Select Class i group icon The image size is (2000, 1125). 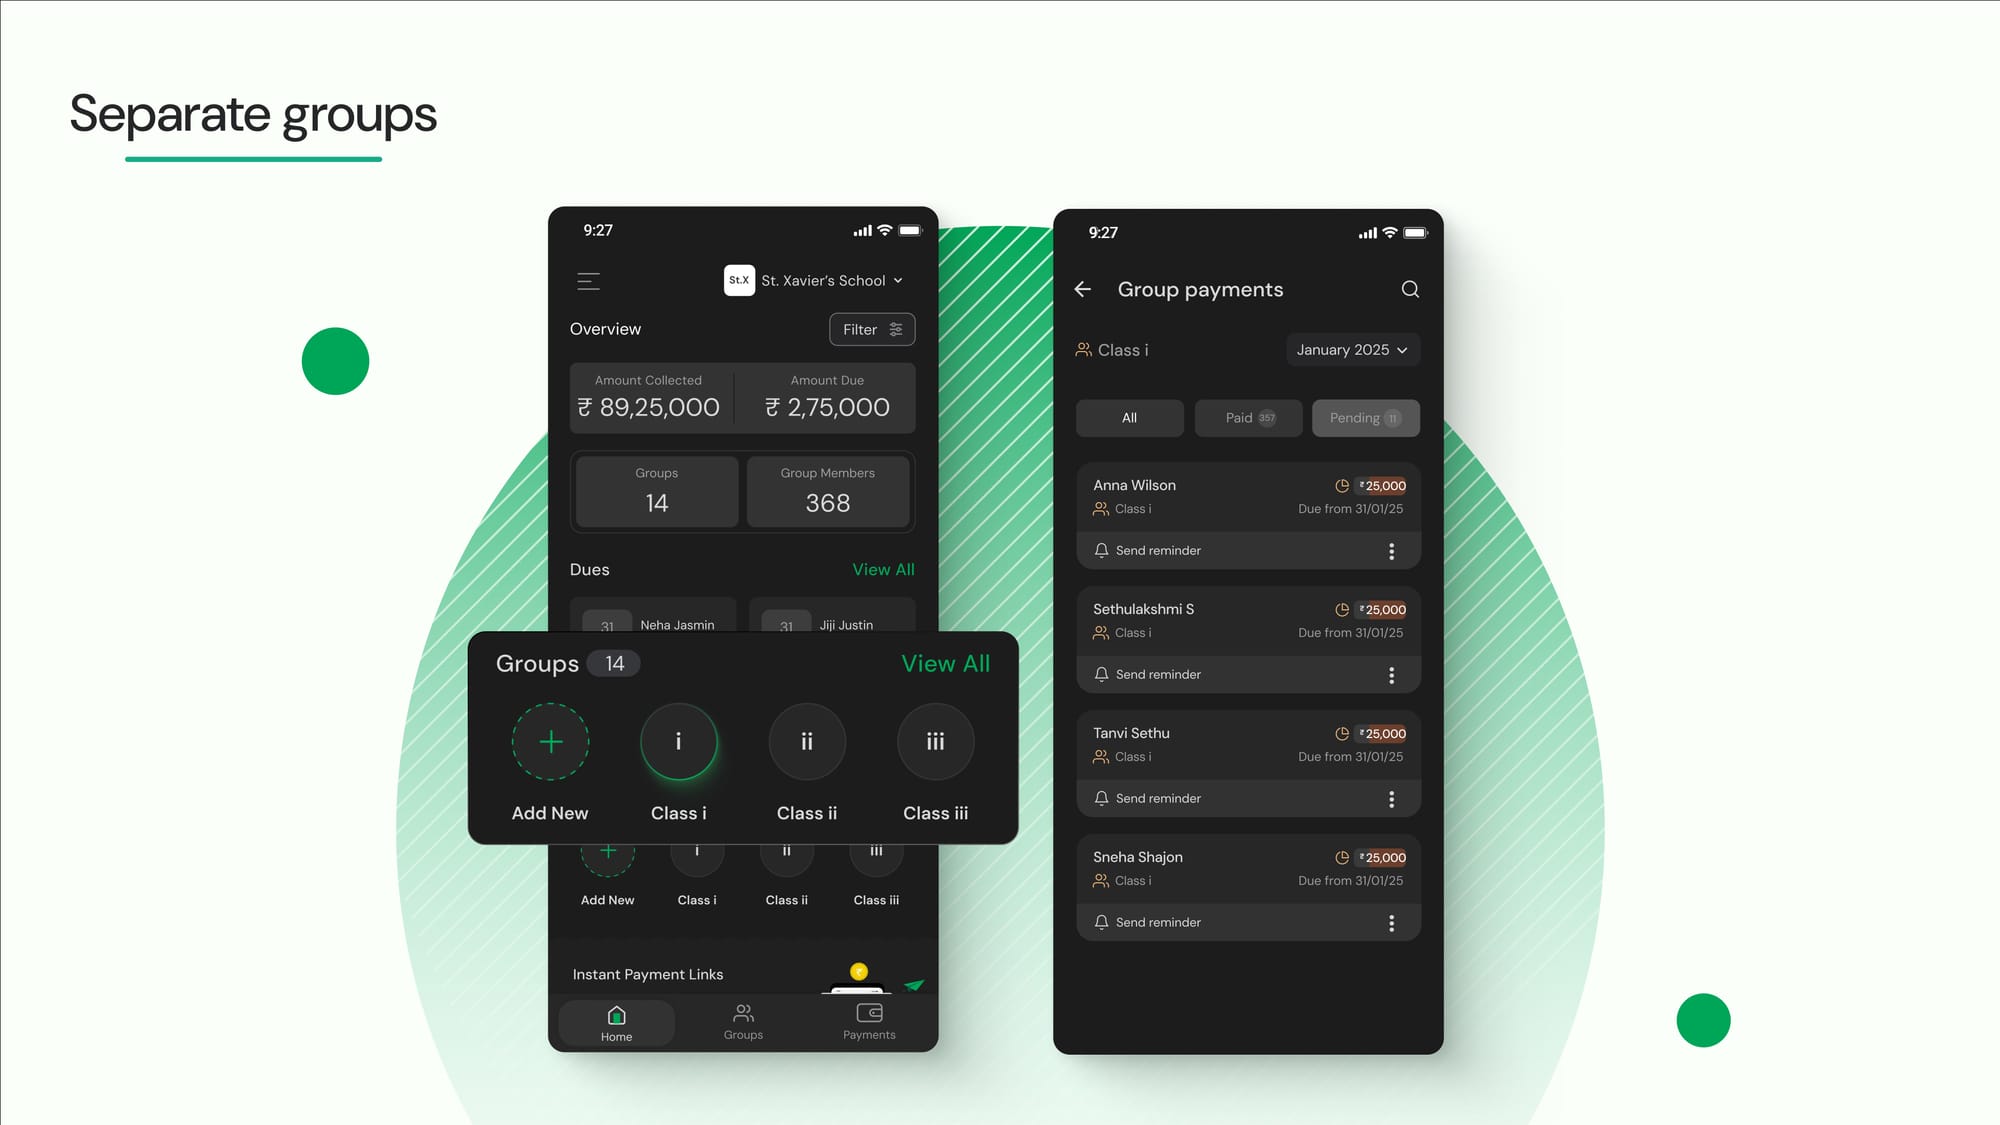(x=677, y=740)
